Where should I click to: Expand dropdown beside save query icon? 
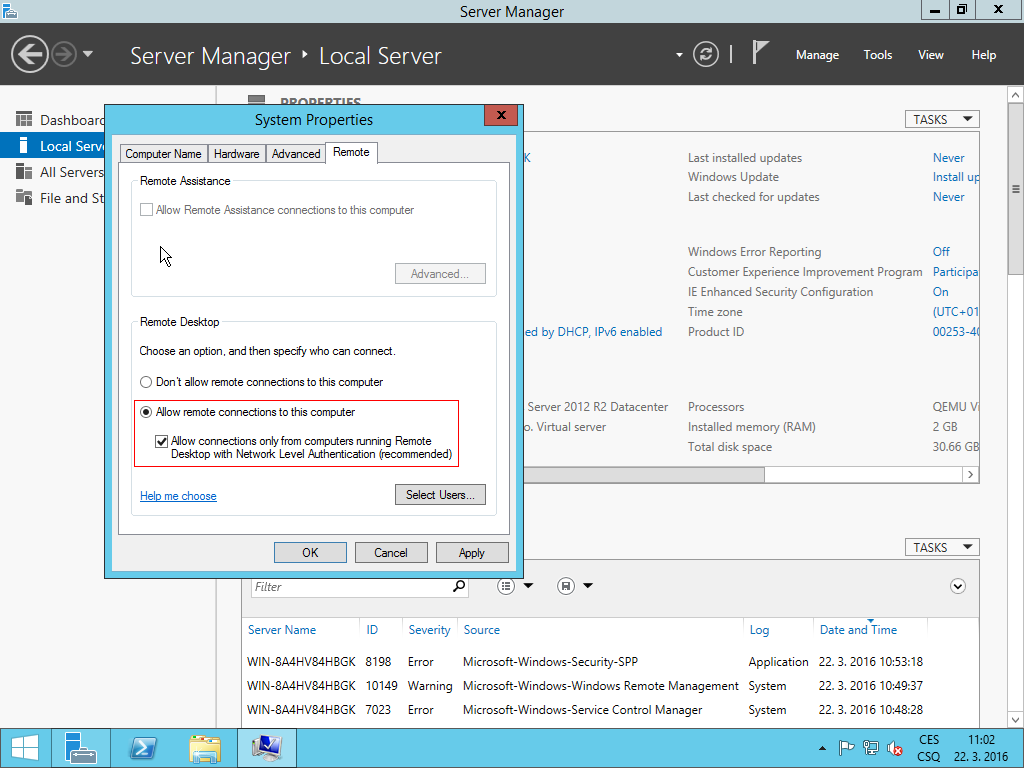coord(588,586)
